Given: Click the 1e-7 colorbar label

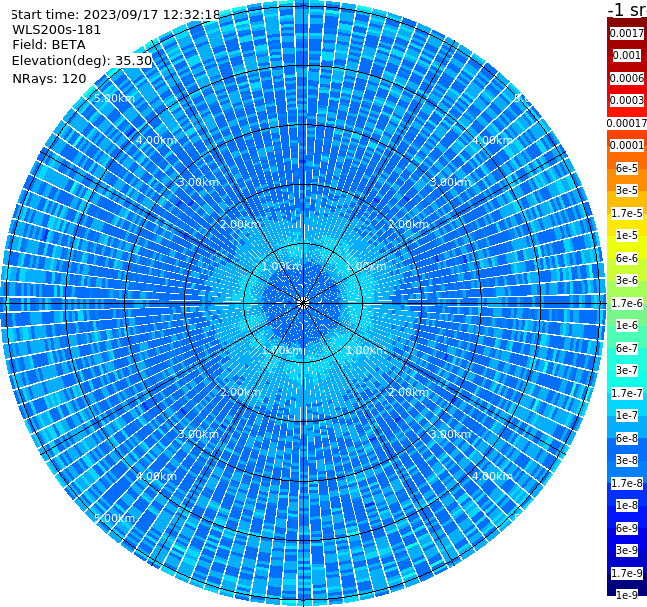Looking at the screenshot, I should [x=627, y=415].
